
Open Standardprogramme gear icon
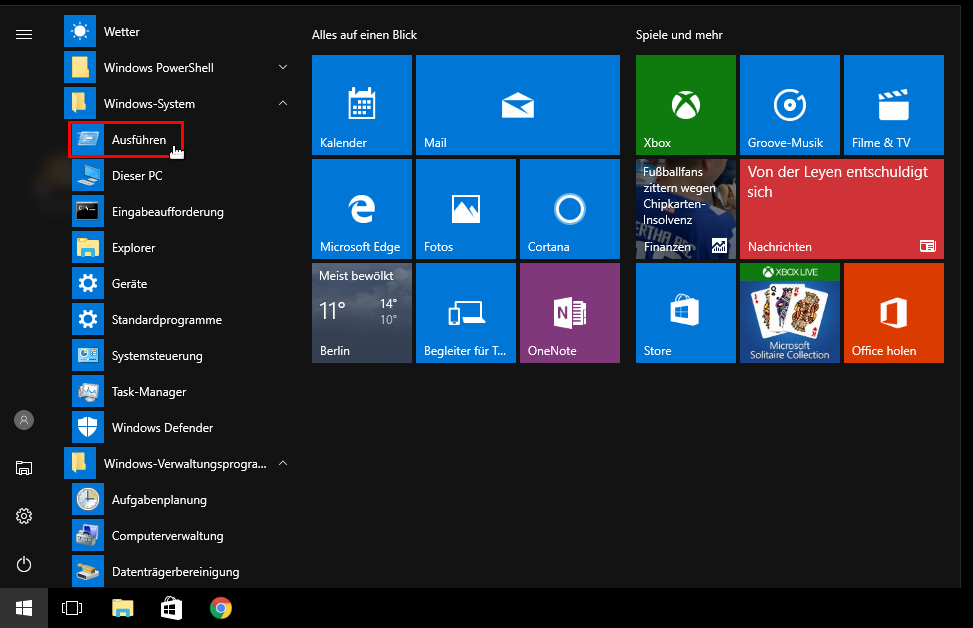tap(87, 319)
